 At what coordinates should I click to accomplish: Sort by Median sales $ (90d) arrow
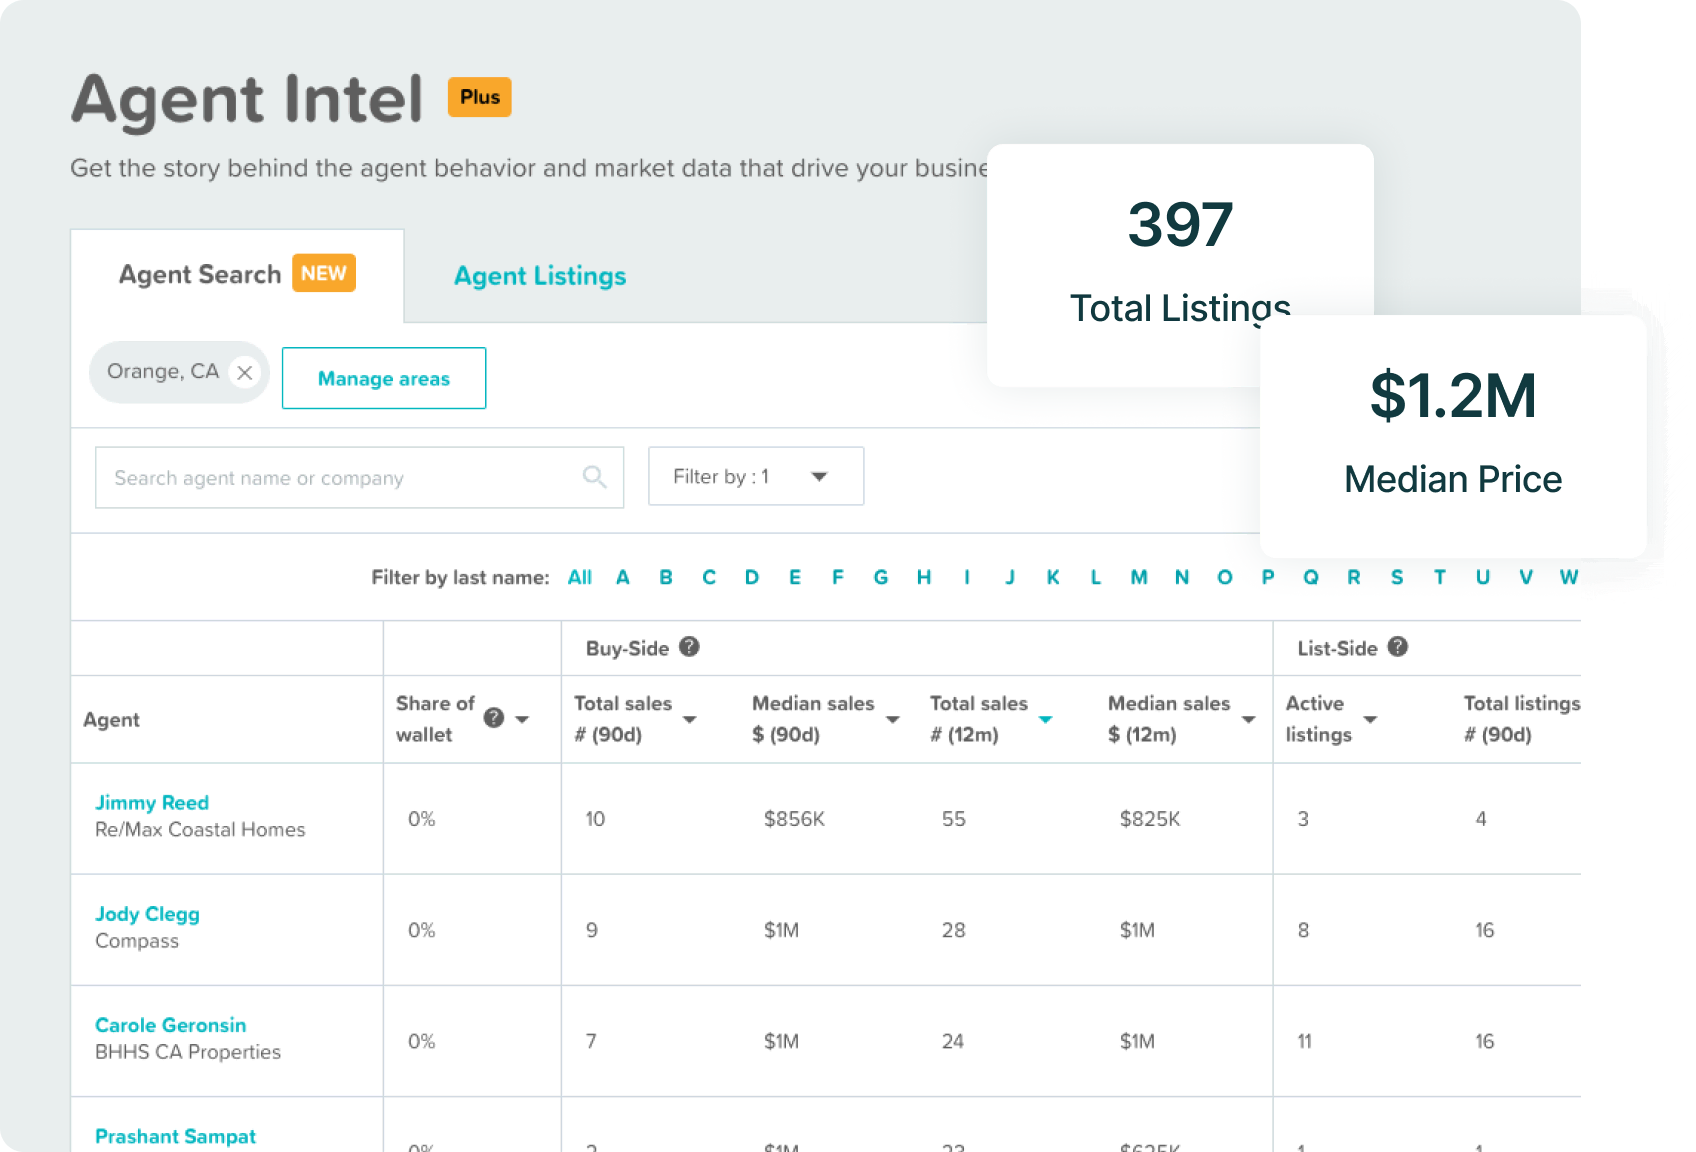pos(893,719)
